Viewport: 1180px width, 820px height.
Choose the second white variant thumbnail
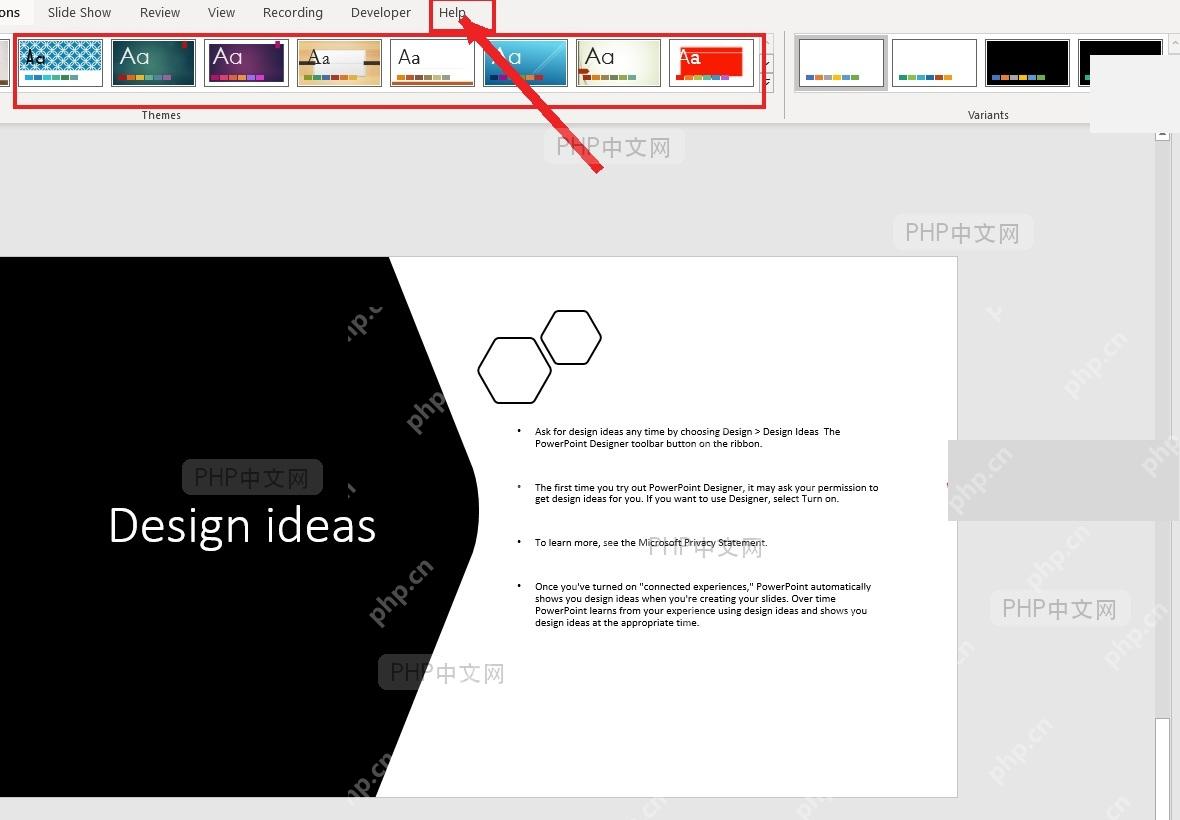(x=934, y=62)
